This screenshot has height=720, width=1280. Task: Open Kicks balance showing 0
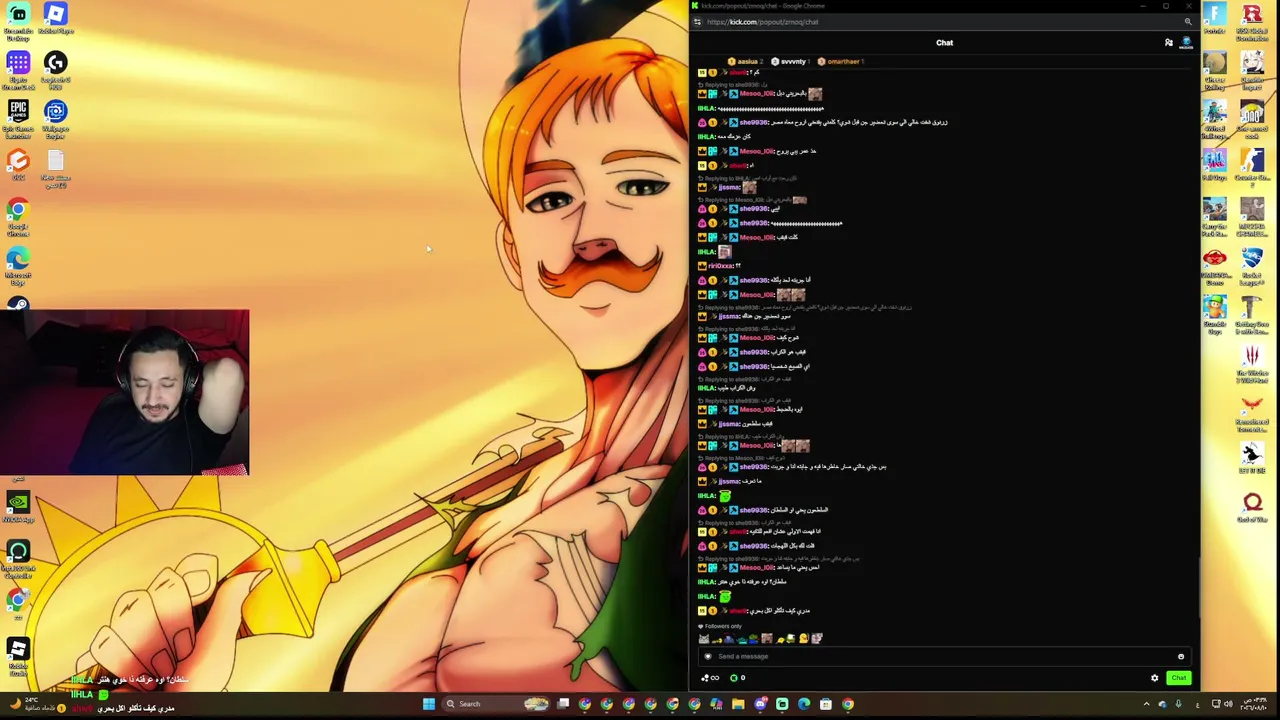[x=738, y=678]
